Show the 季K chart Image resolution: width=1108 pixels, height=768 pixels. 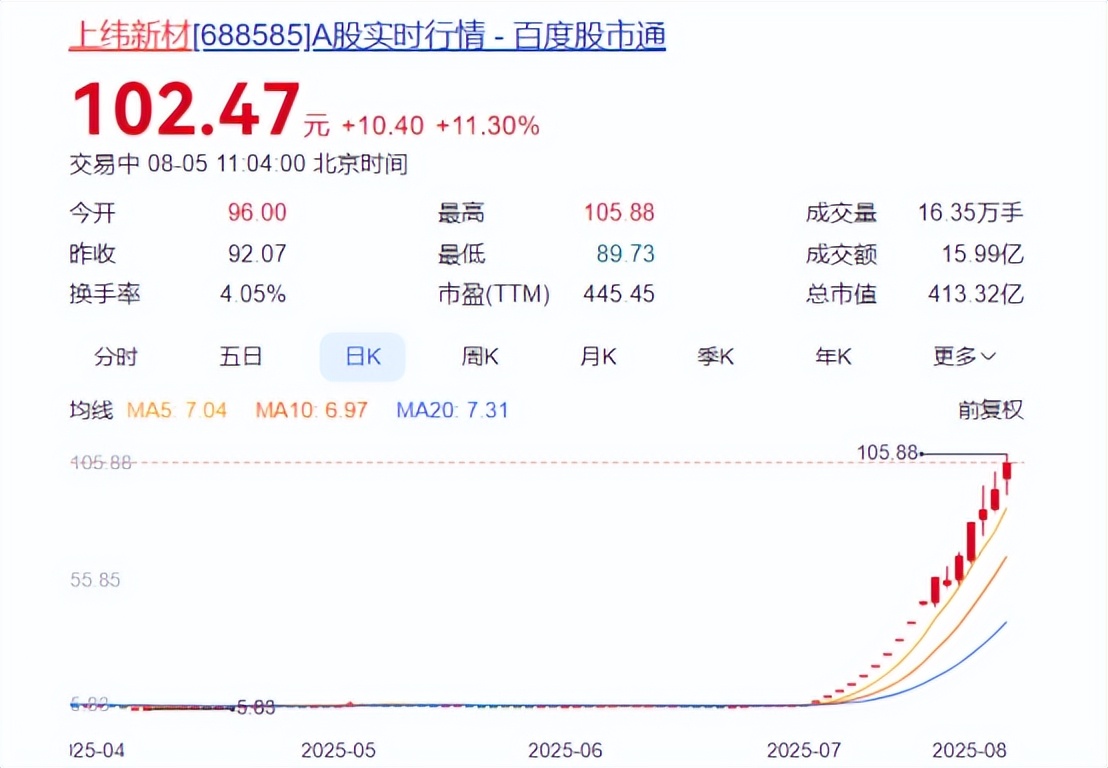pos(715,356)
